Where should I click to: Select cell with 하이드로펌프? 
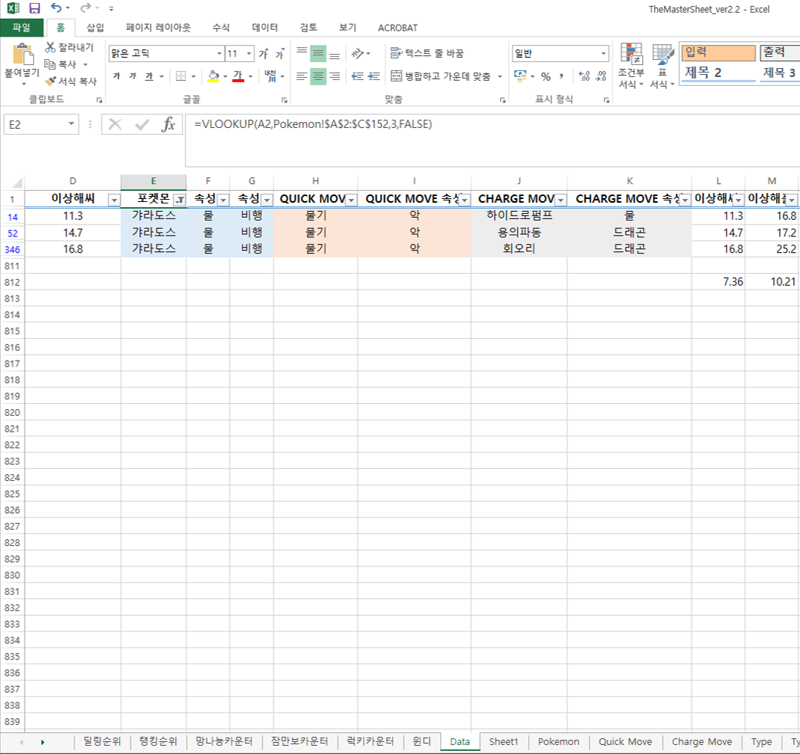coord(519,216)
